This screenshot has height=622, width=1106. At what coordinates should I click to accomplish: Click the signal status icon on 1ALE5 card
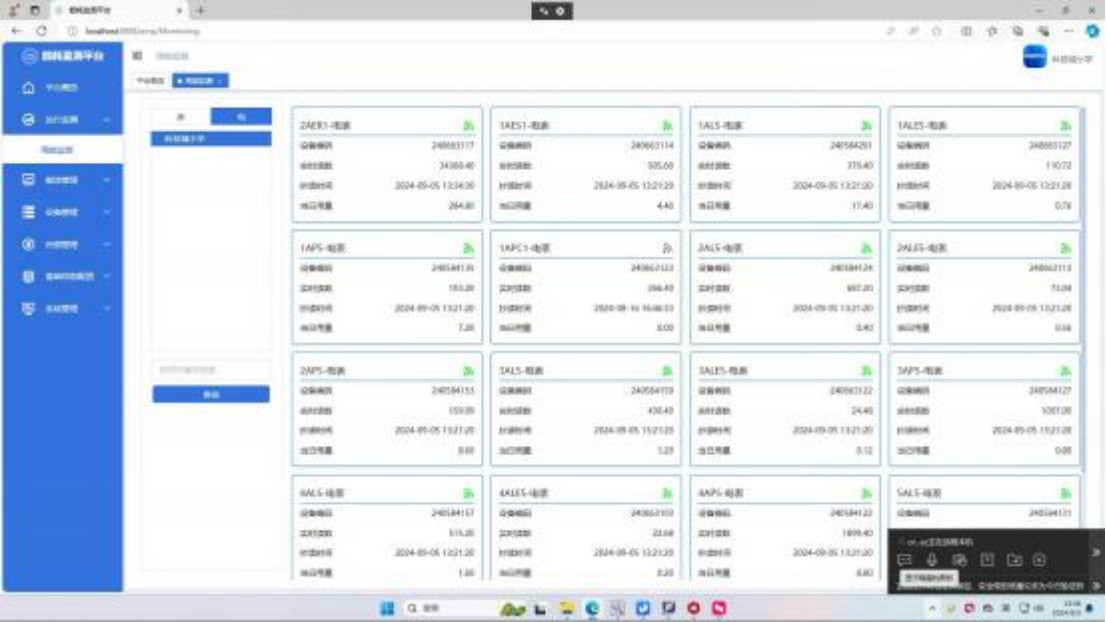1065,126
